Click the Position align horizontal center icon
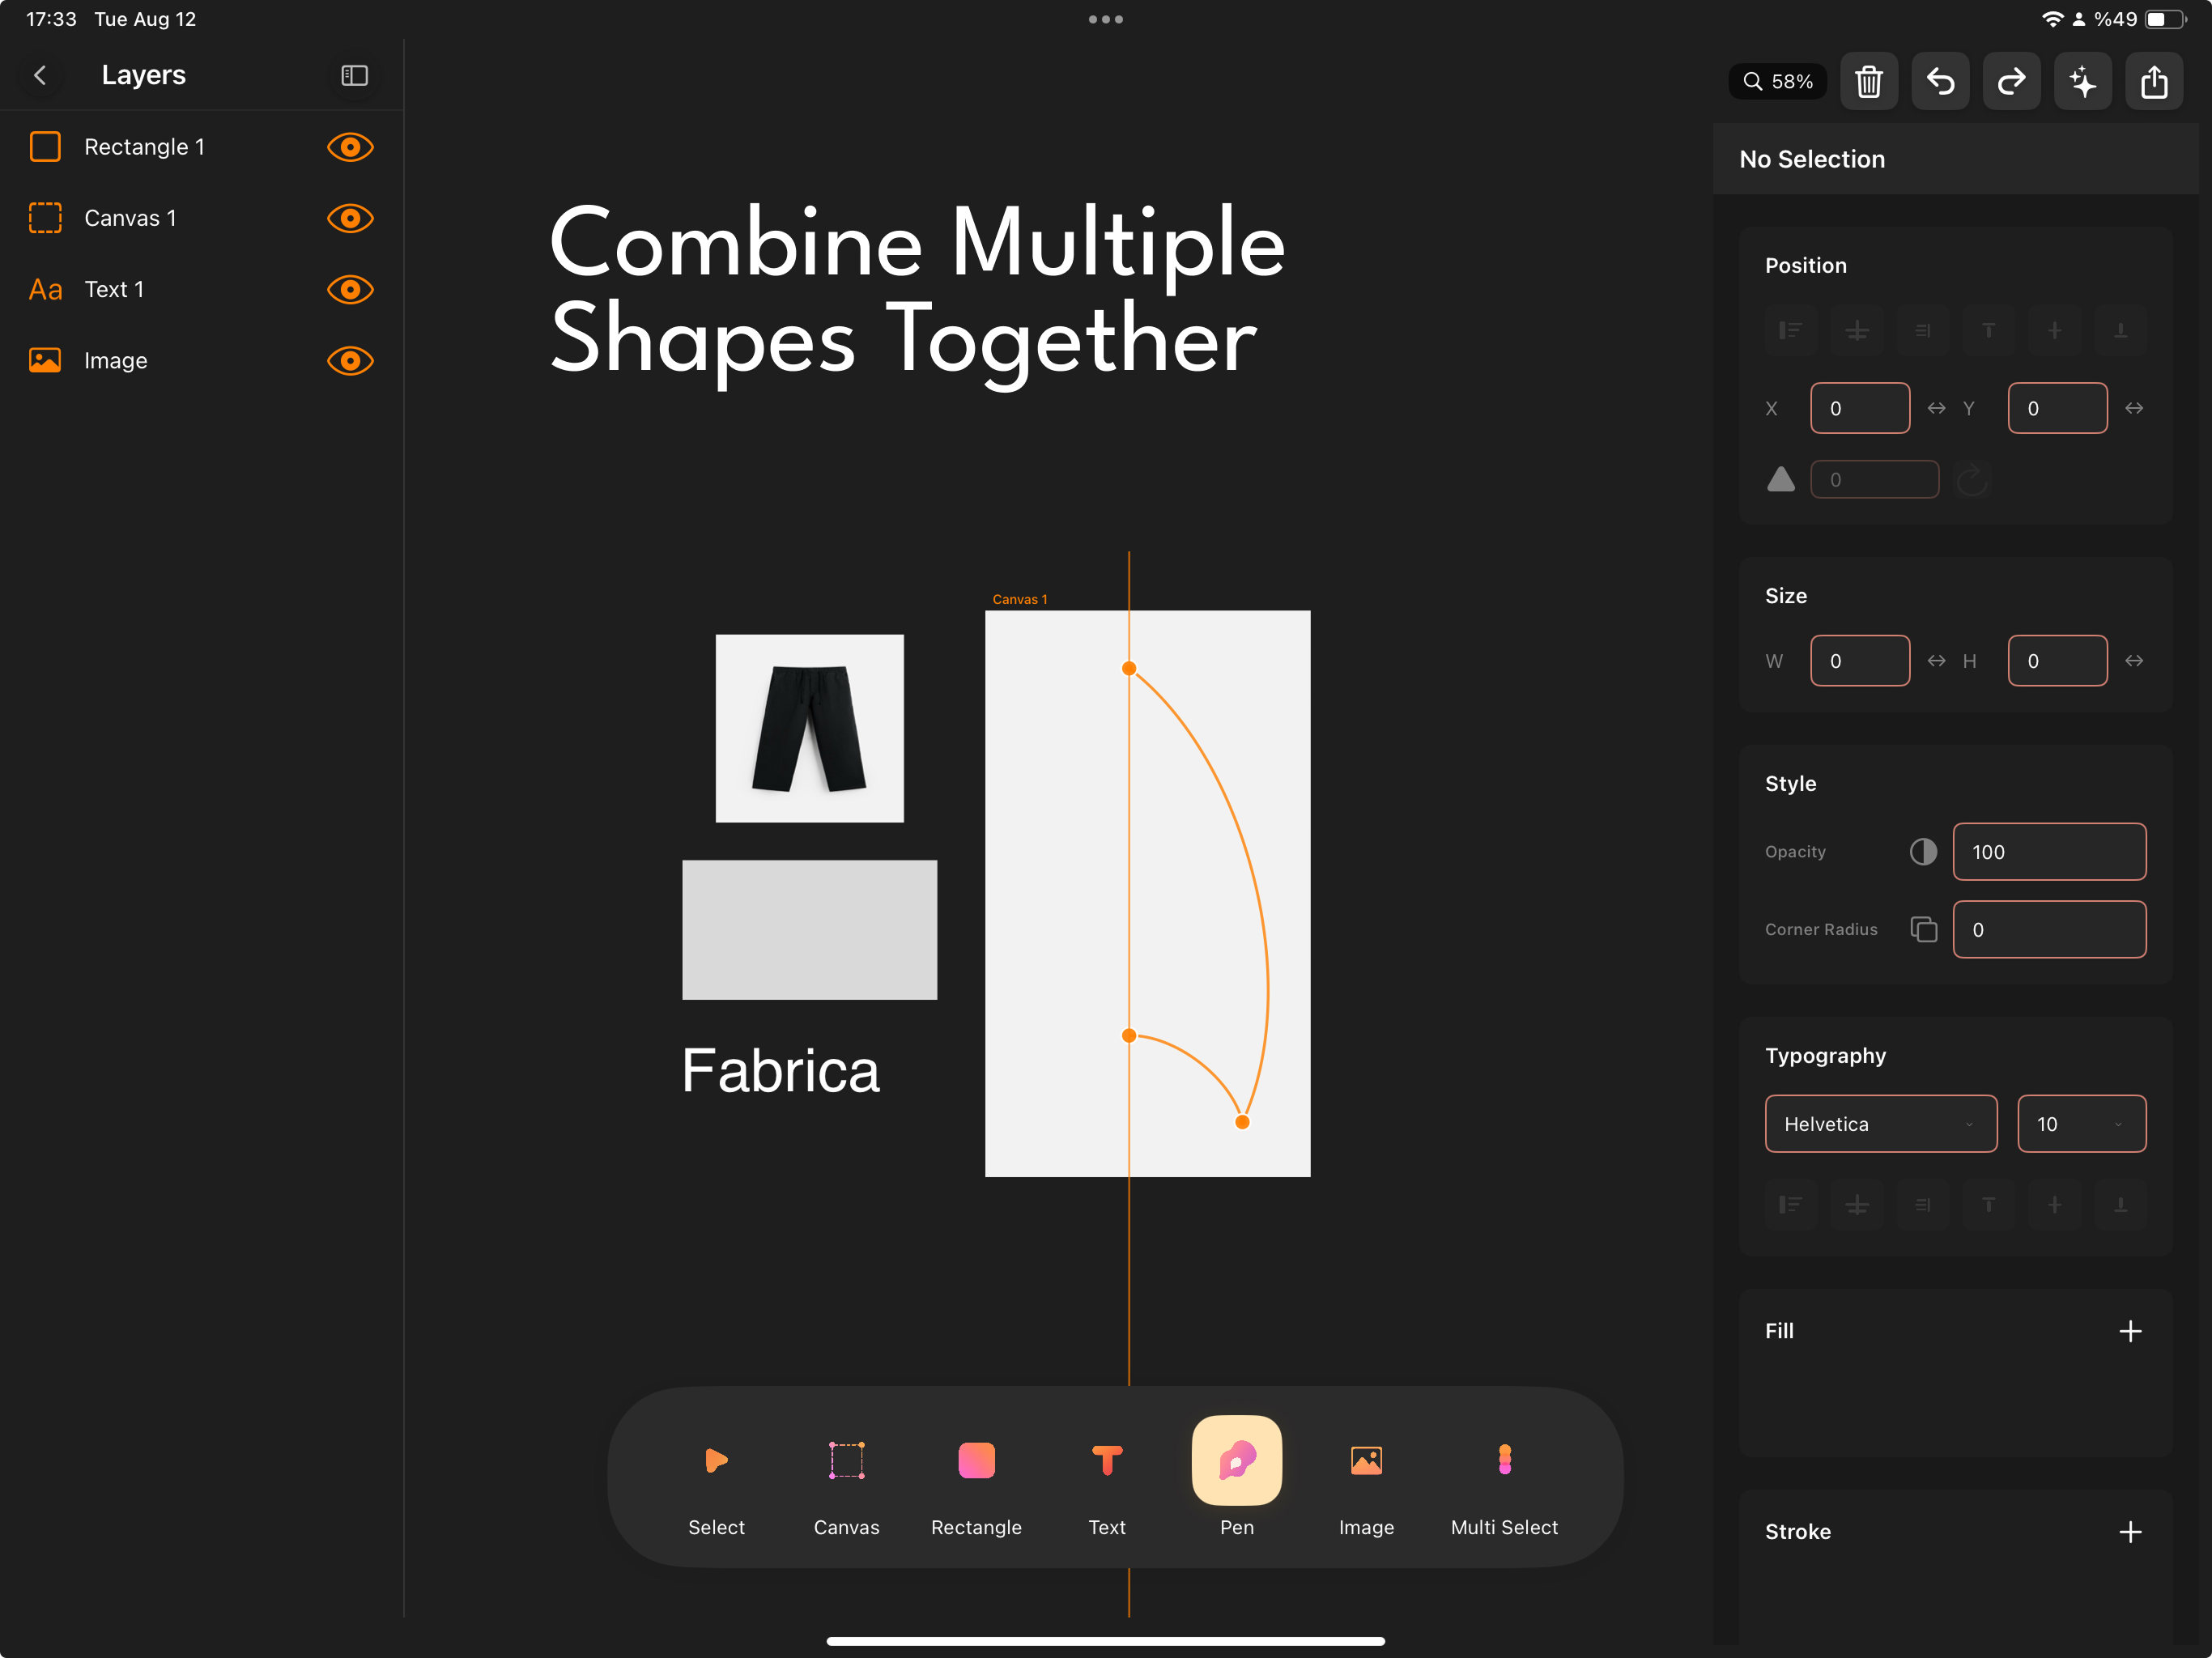 click(1857, 330)
